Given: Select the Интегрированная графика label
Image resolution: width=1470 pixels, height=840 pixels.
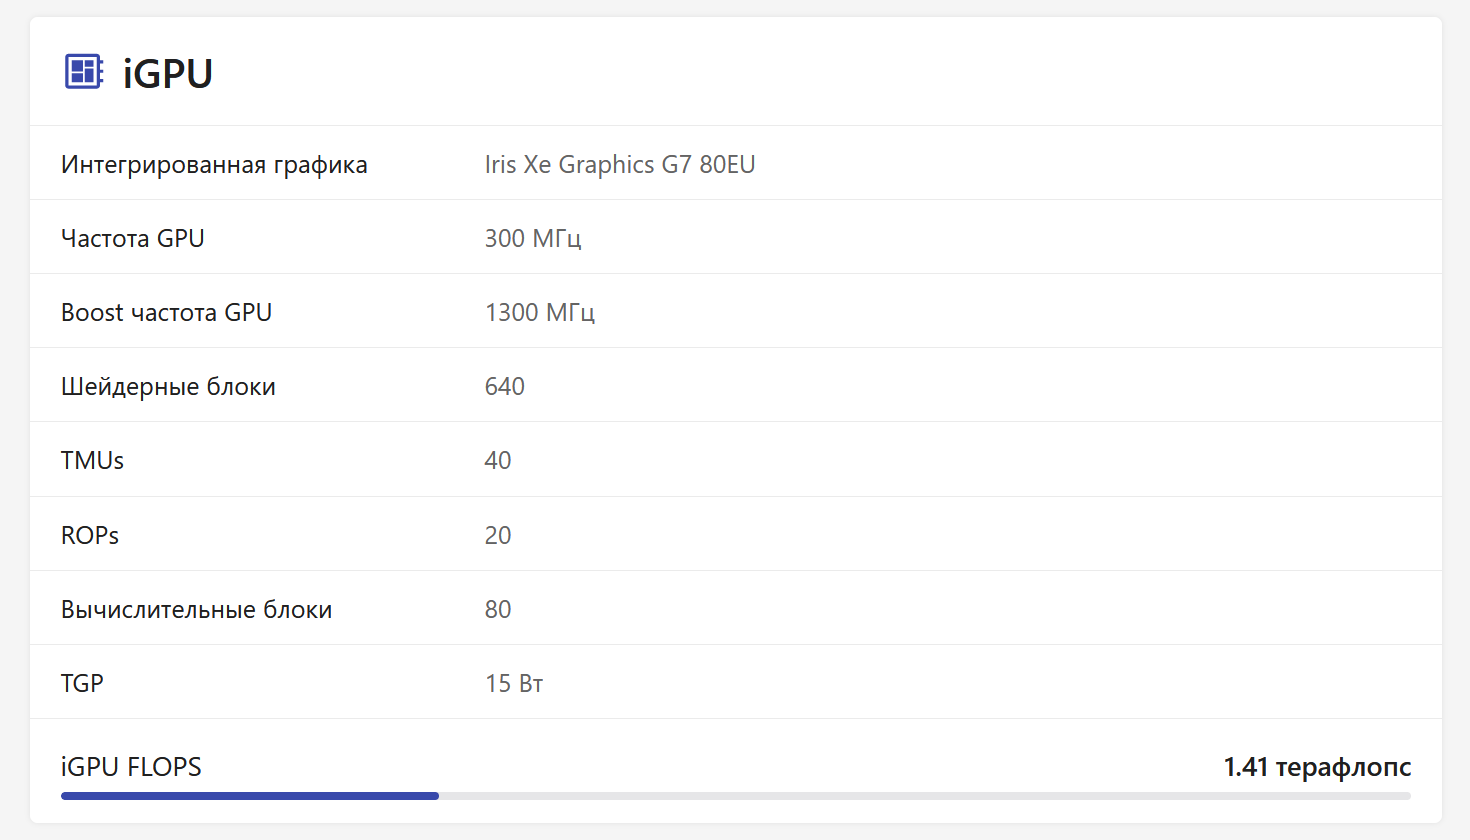Looking at the screenshot, I should pyautogui.click(x=214, y=165).
